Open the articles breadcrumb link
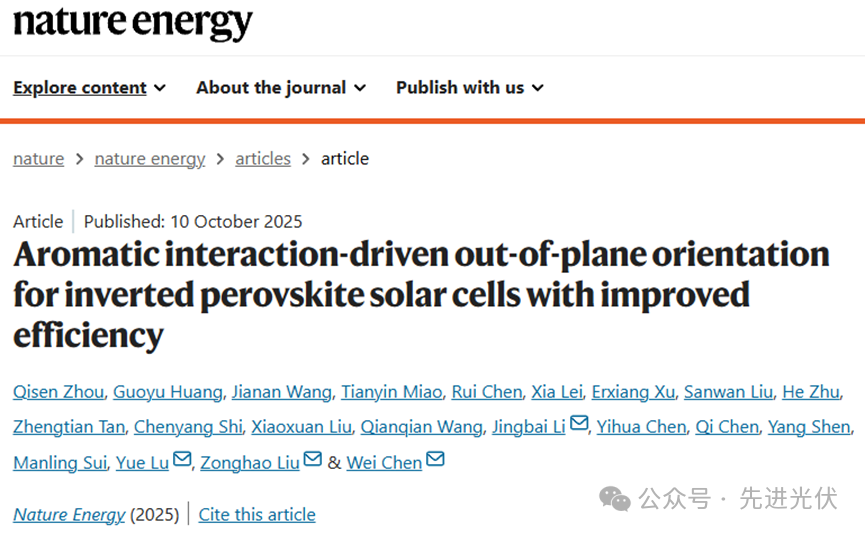The width and height of the screenshot is (865, 533). pos(263,159)
